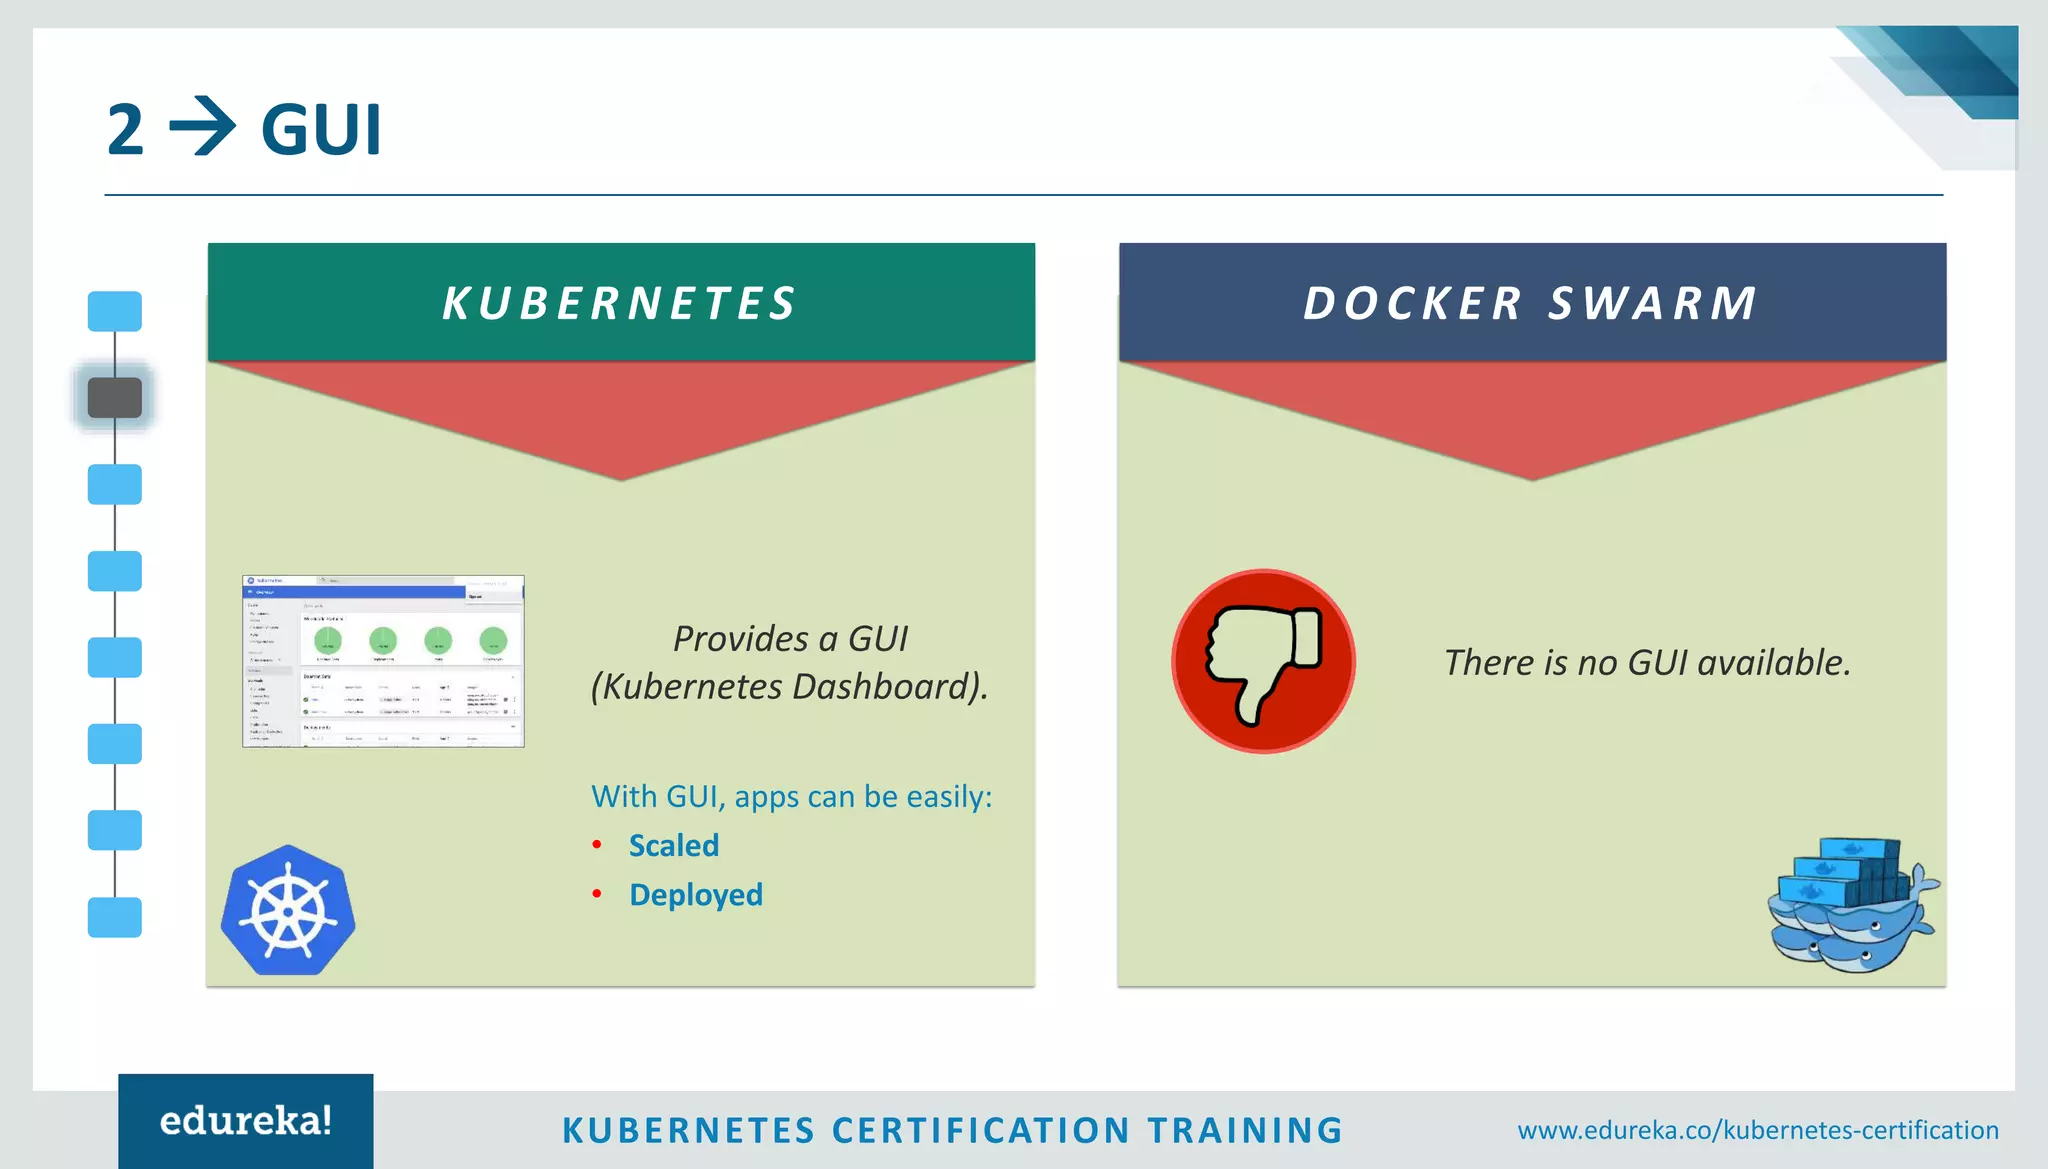Open the edureka kubernetes-certification link
This screenshot has width=2048, height=1169.
point(1757,1130)
